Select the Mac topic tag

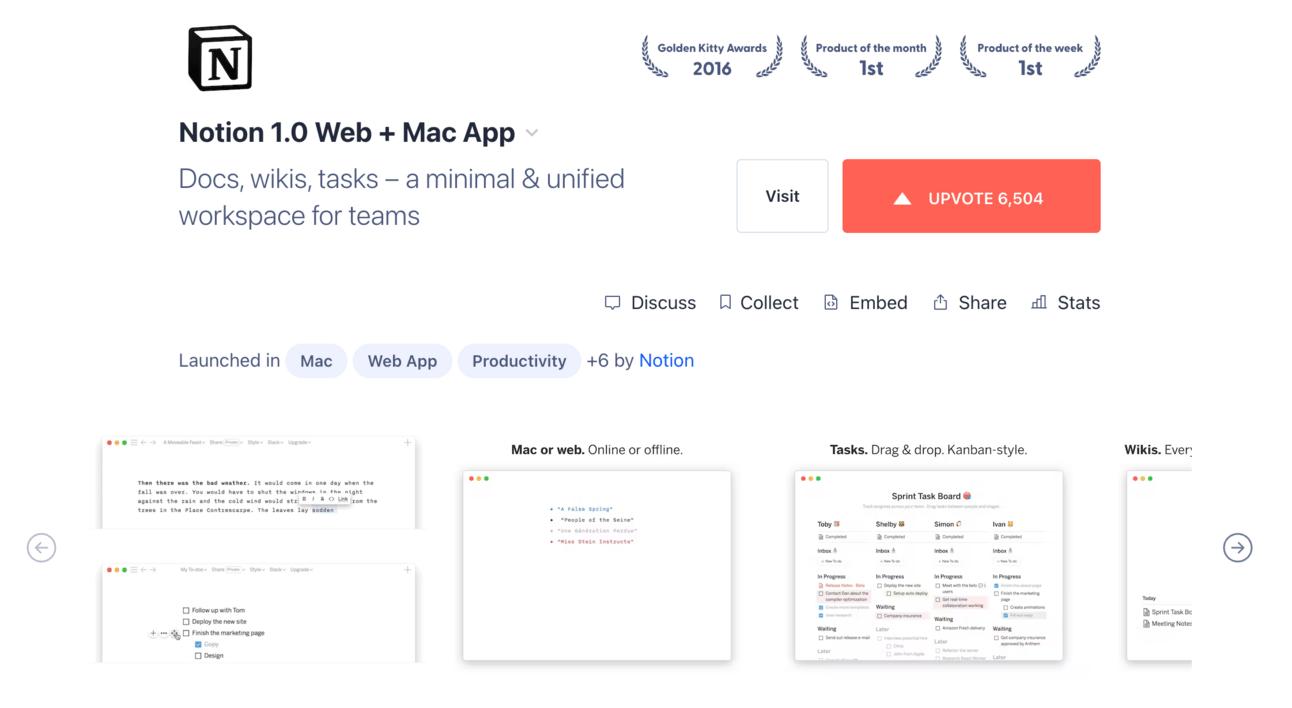pyautogui.click(x=316, y=361)
